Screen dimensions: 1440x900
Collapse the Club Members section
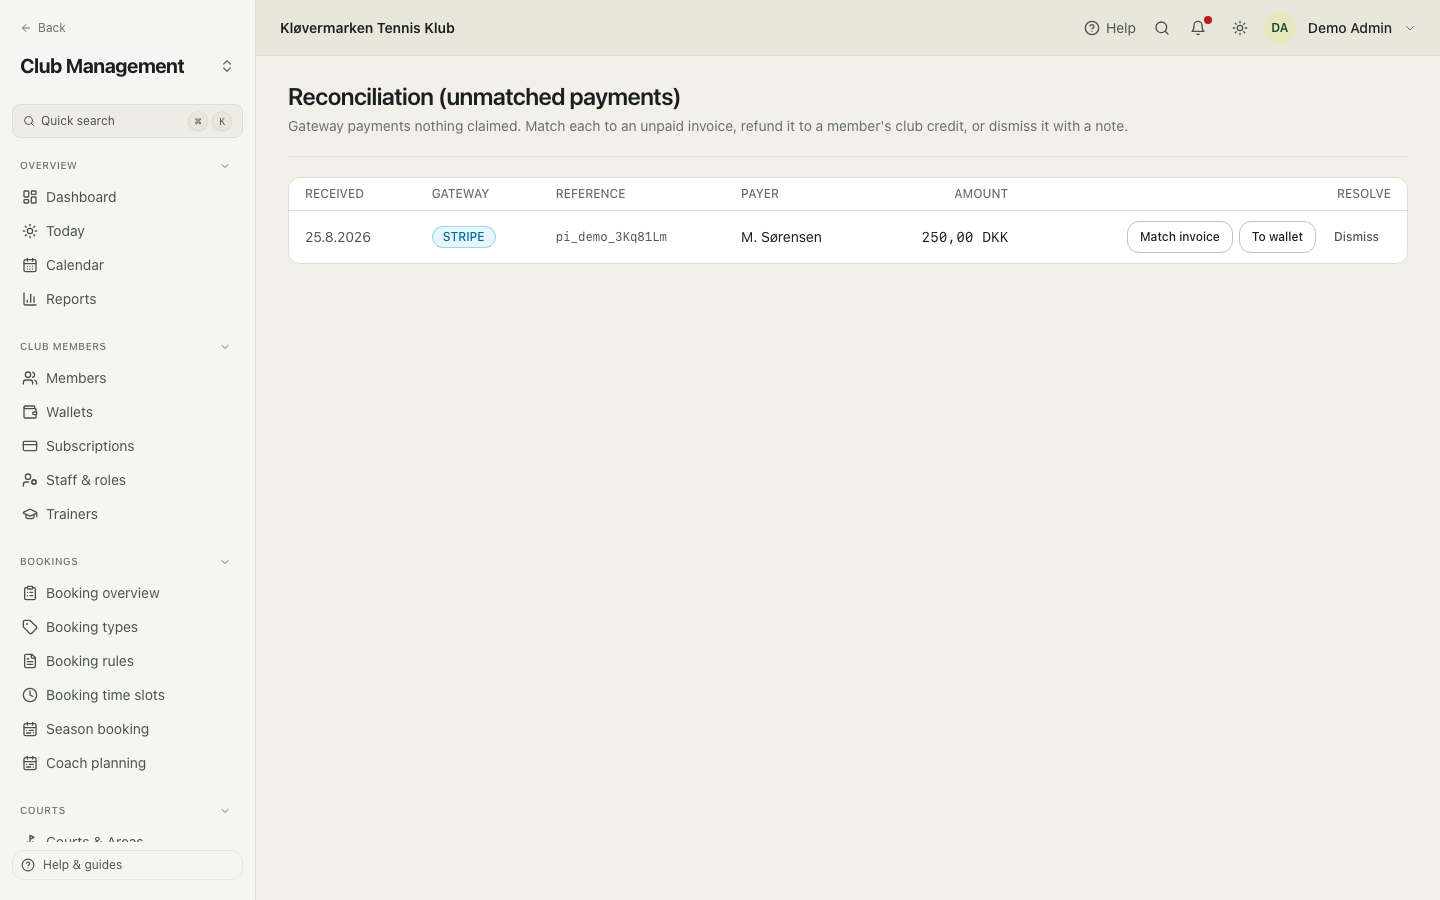click(x=225, y=347)
